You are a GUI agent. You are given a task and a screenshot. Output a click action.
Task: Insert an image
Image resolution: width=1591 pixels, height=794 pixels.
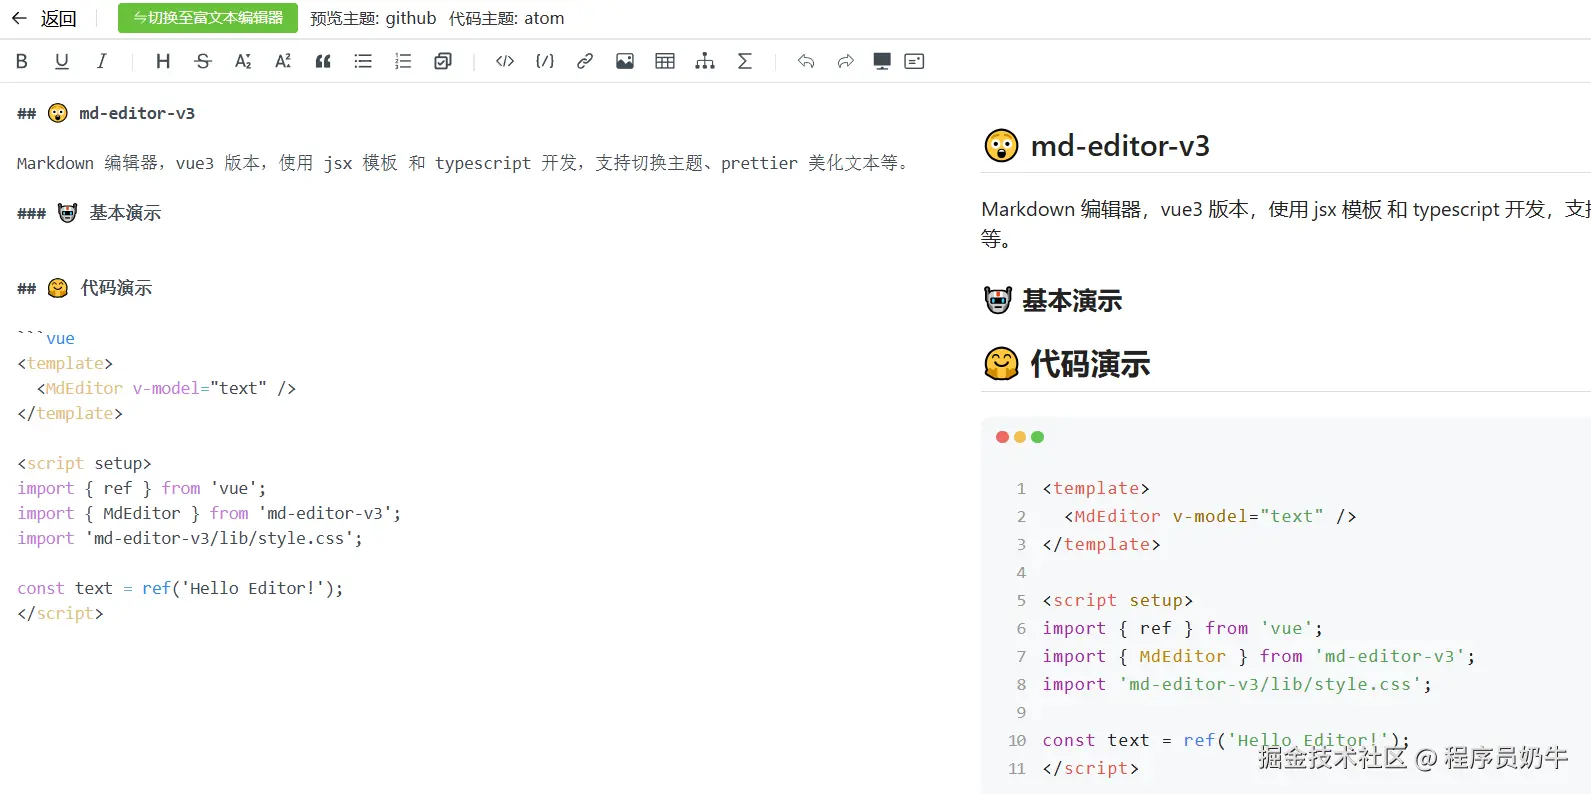(x=625, y=61)
